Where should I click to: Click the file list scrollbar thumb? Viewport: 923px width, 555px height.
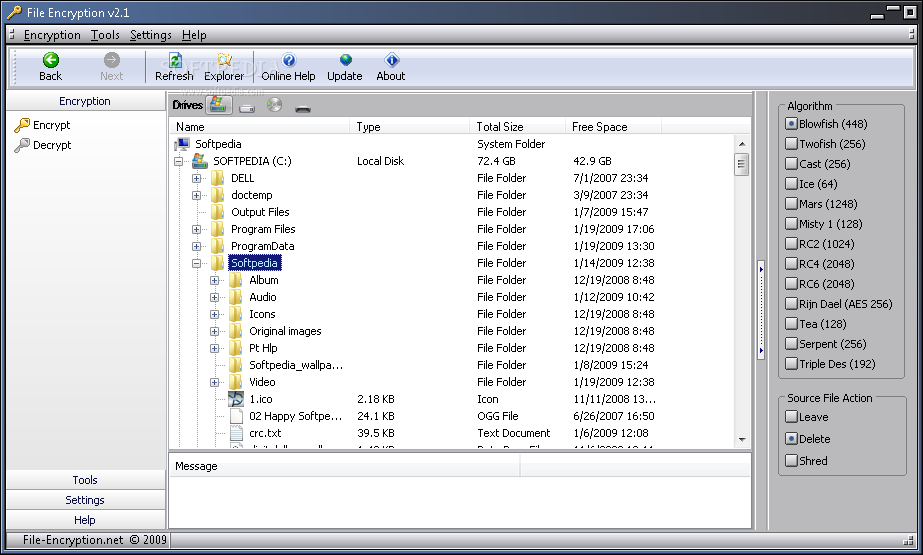tap(742, 164)
